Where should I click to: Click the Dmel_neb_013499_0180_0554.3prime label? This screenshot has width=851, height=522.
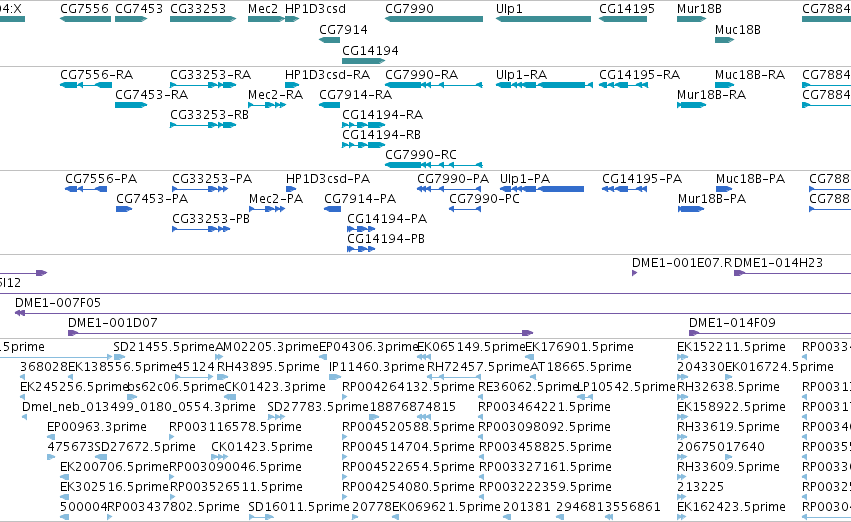139,407
